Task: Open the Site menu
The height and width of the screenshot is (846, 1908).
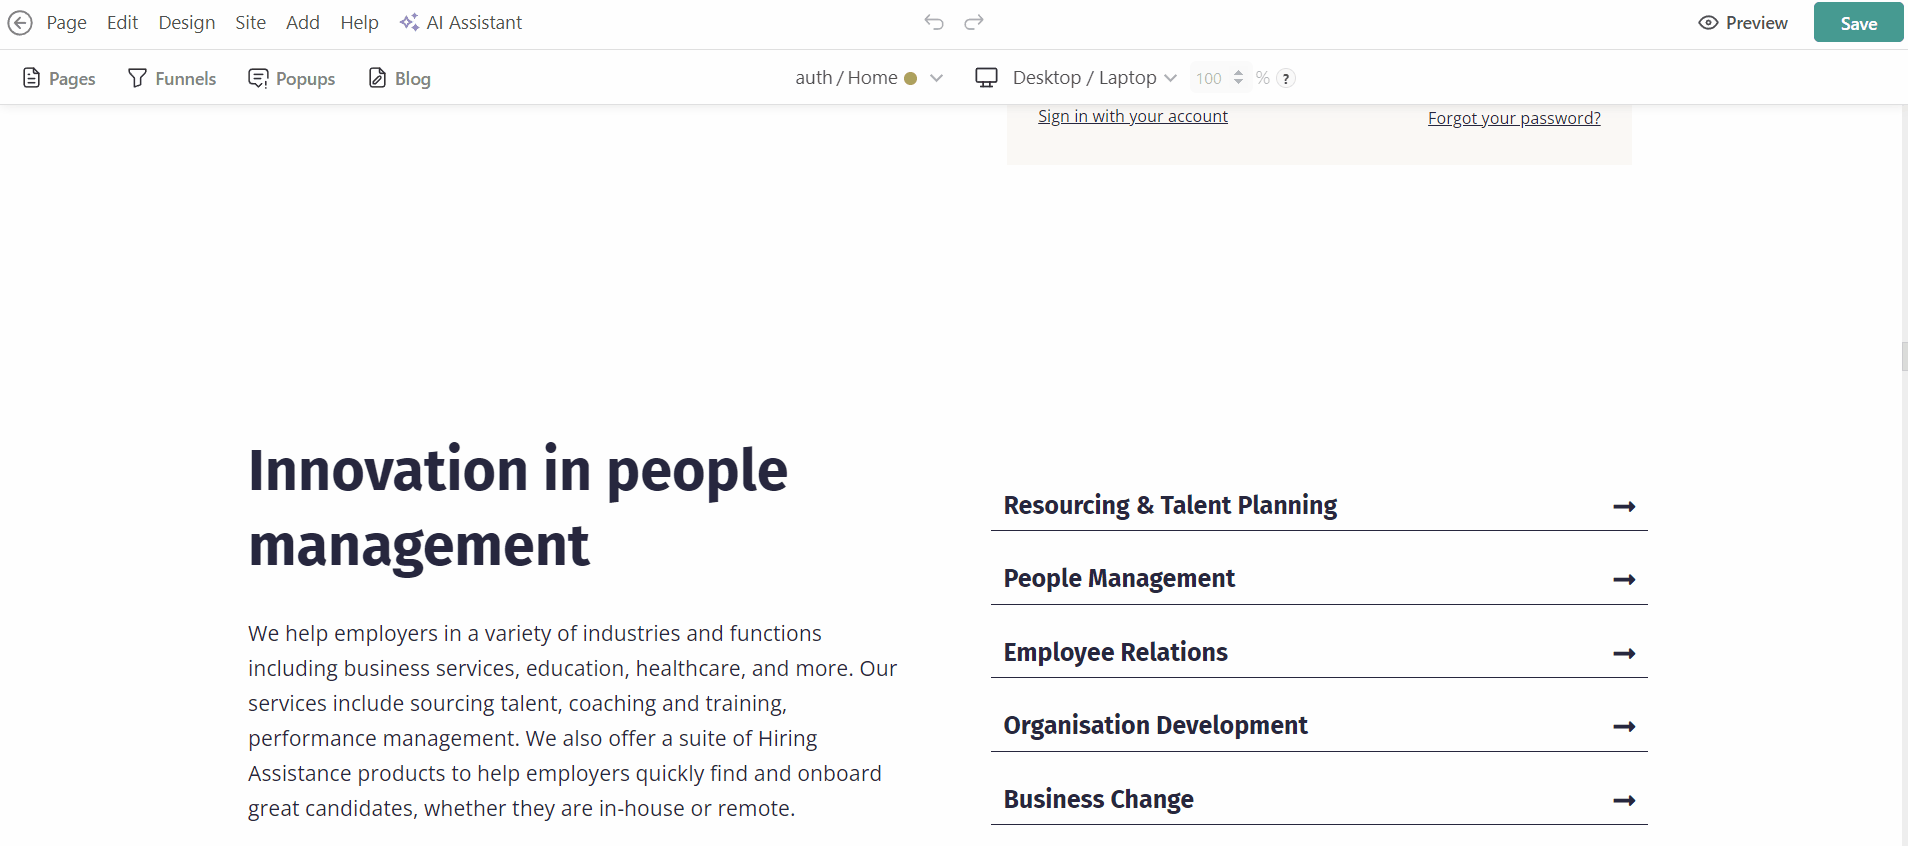Action: tap(250, 23)
